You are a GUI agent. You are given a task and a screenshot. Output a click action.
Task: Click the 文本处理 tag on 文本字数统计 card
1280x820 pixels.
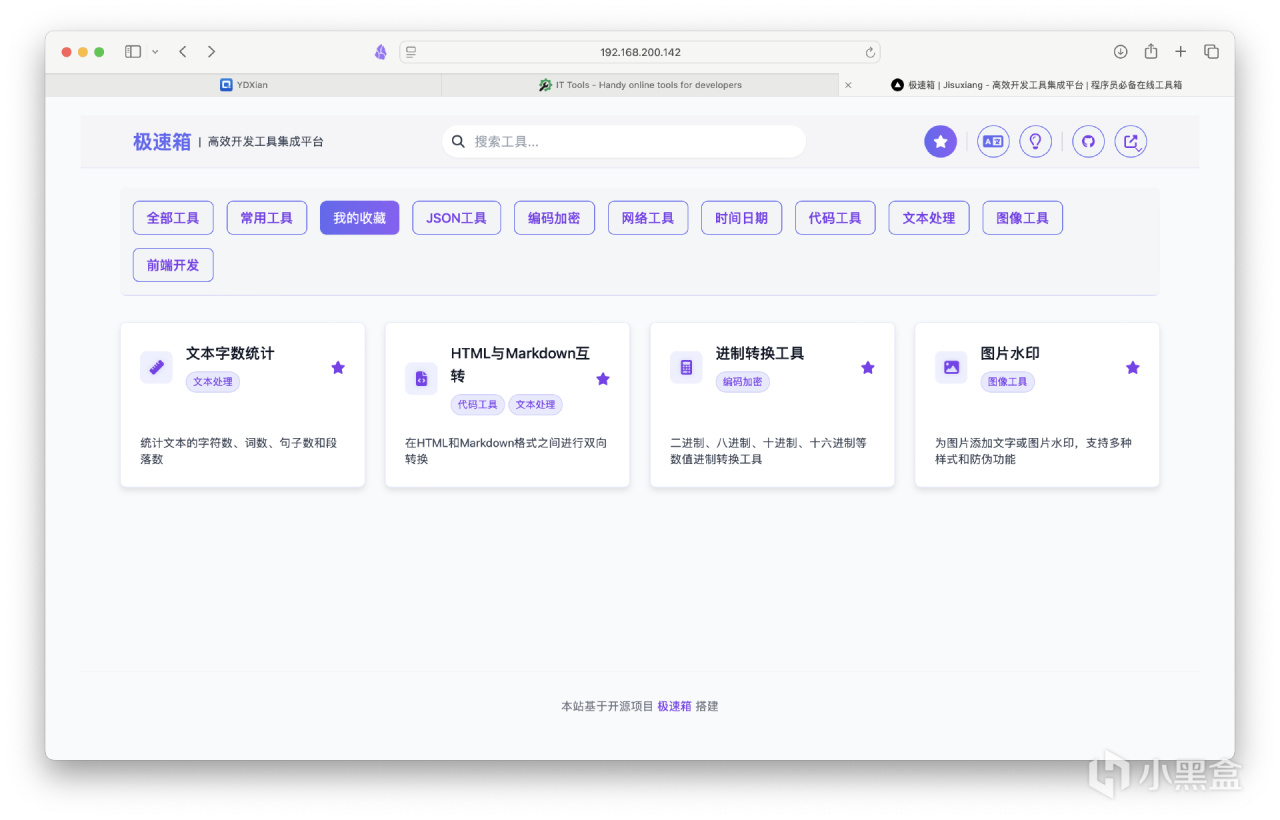[x=213, y=382]
